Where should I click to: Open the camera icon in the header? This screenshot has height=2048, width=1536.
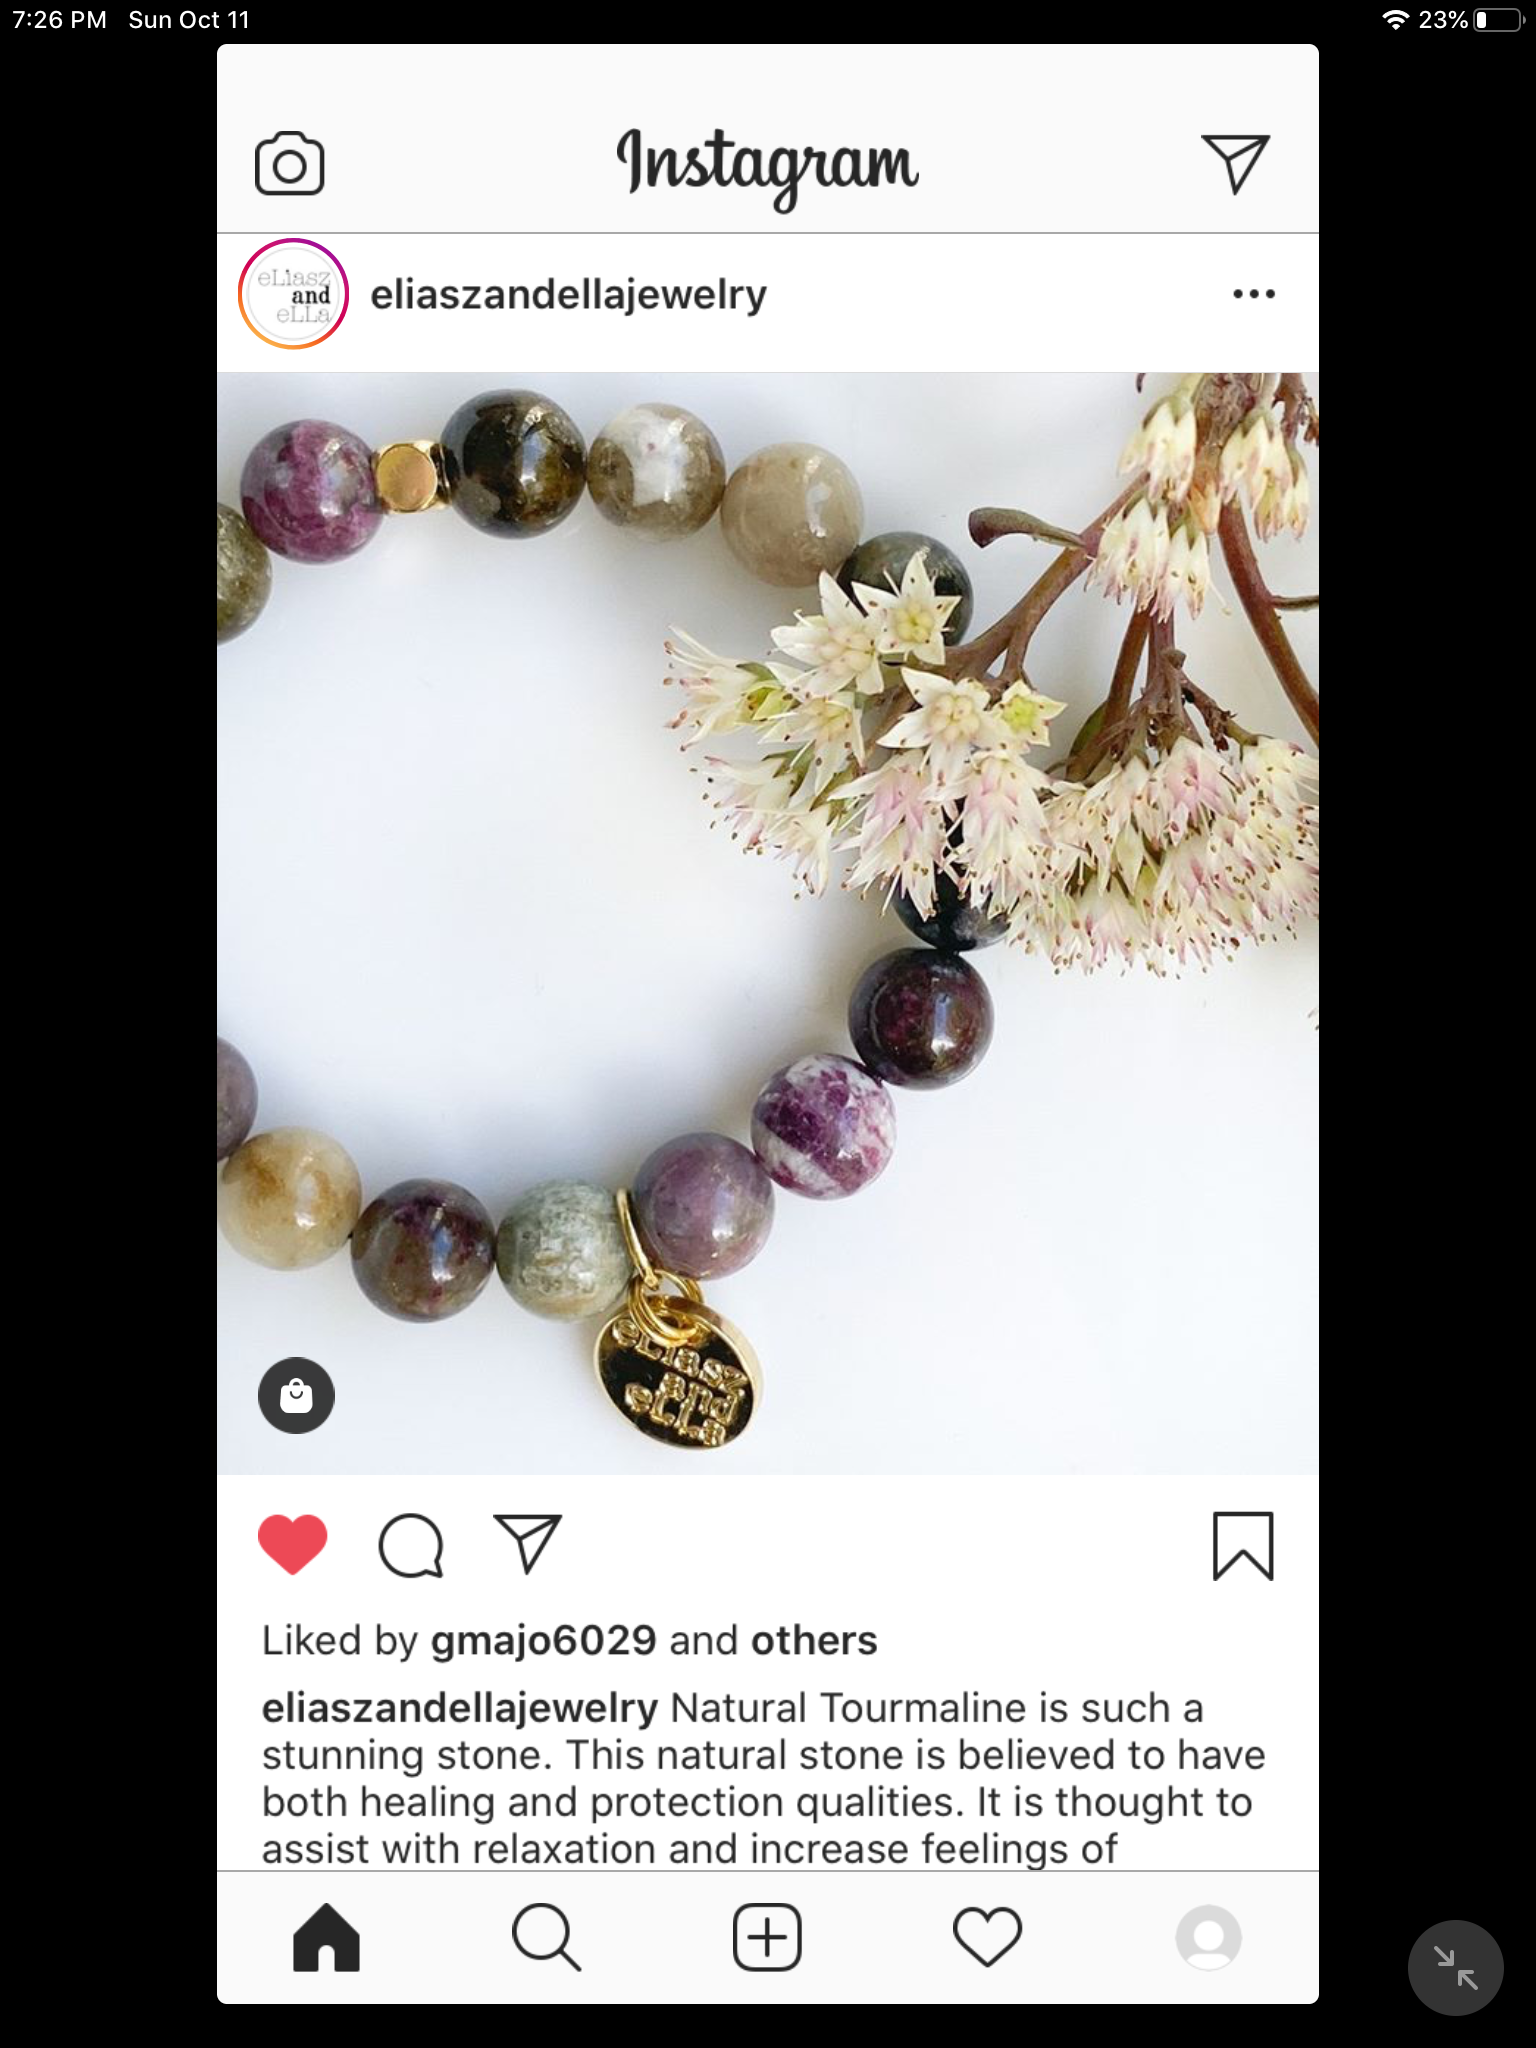(290, 164)
